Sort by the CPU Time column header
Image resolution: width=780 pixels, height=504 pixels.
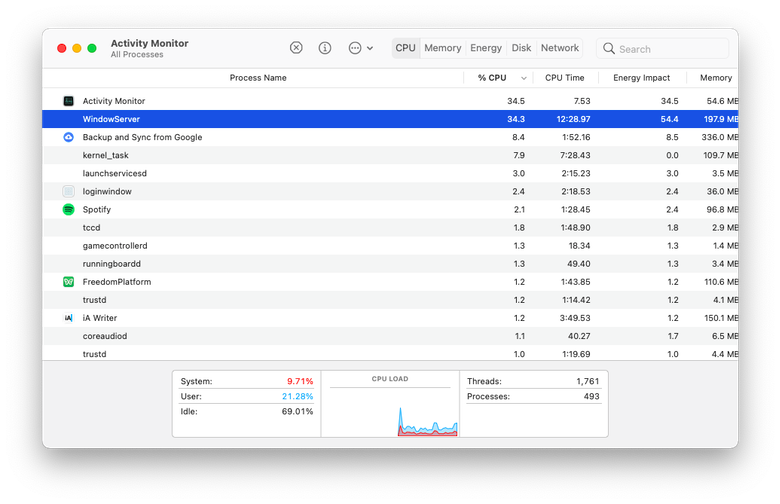click(x=565, y=78)
